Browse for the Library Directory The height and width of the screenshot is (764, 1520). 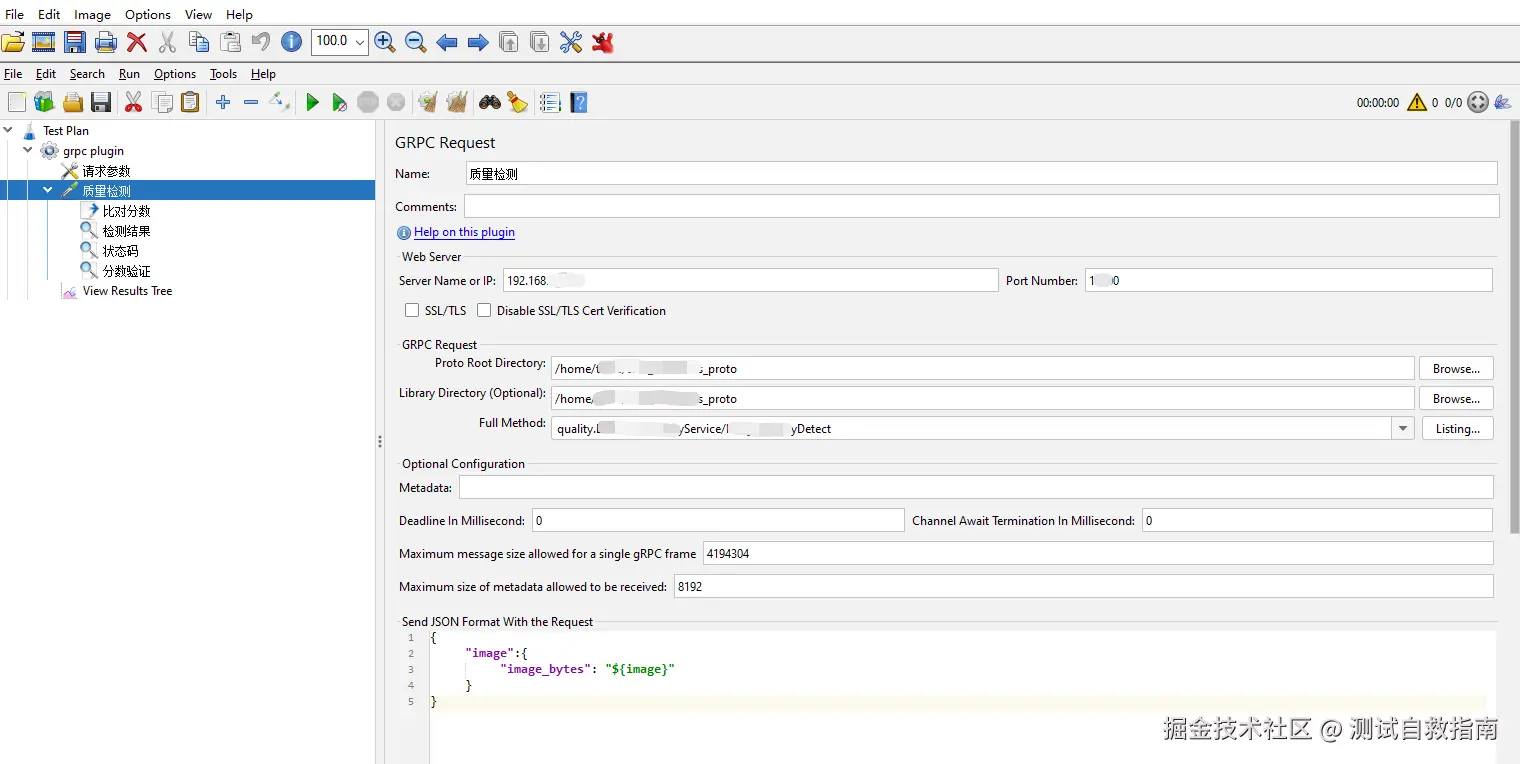(1456, 398)
